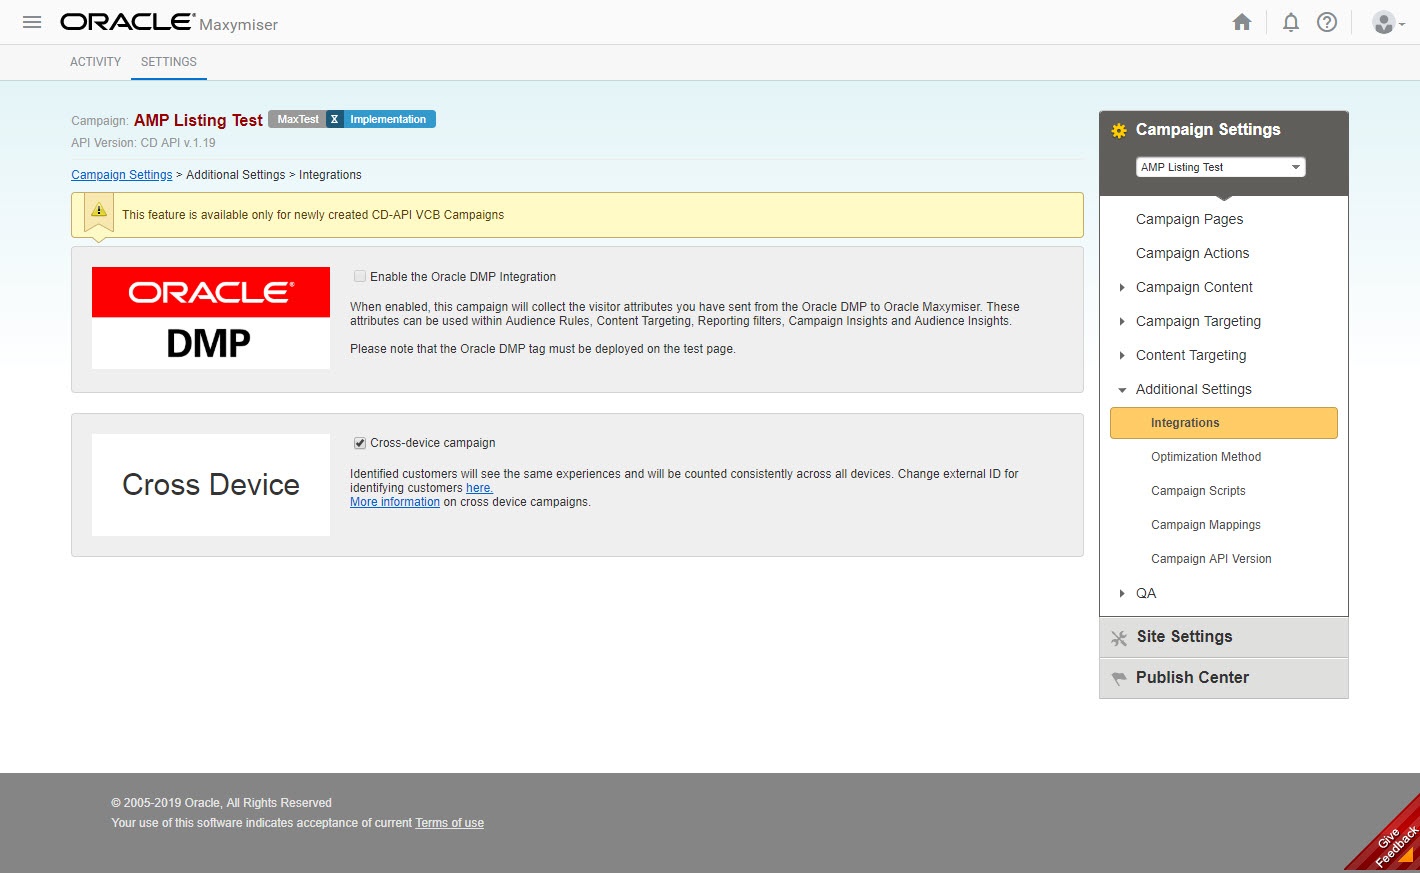Viewport: 1420px width, 873px height.
Task: Open Campaign Actions in the sidebar
Action: (1192, 253)
